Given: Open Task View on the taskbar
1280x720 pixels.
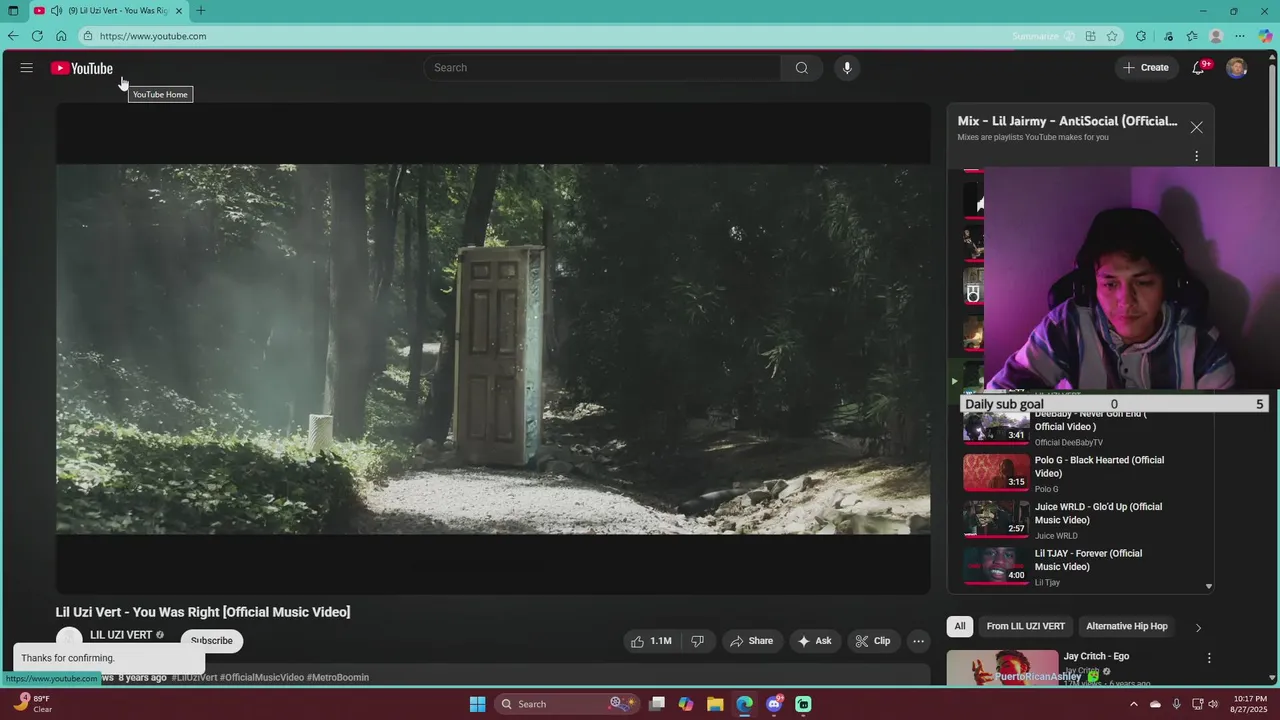Looking at the screenshot, I should click(x=657, y=704).
